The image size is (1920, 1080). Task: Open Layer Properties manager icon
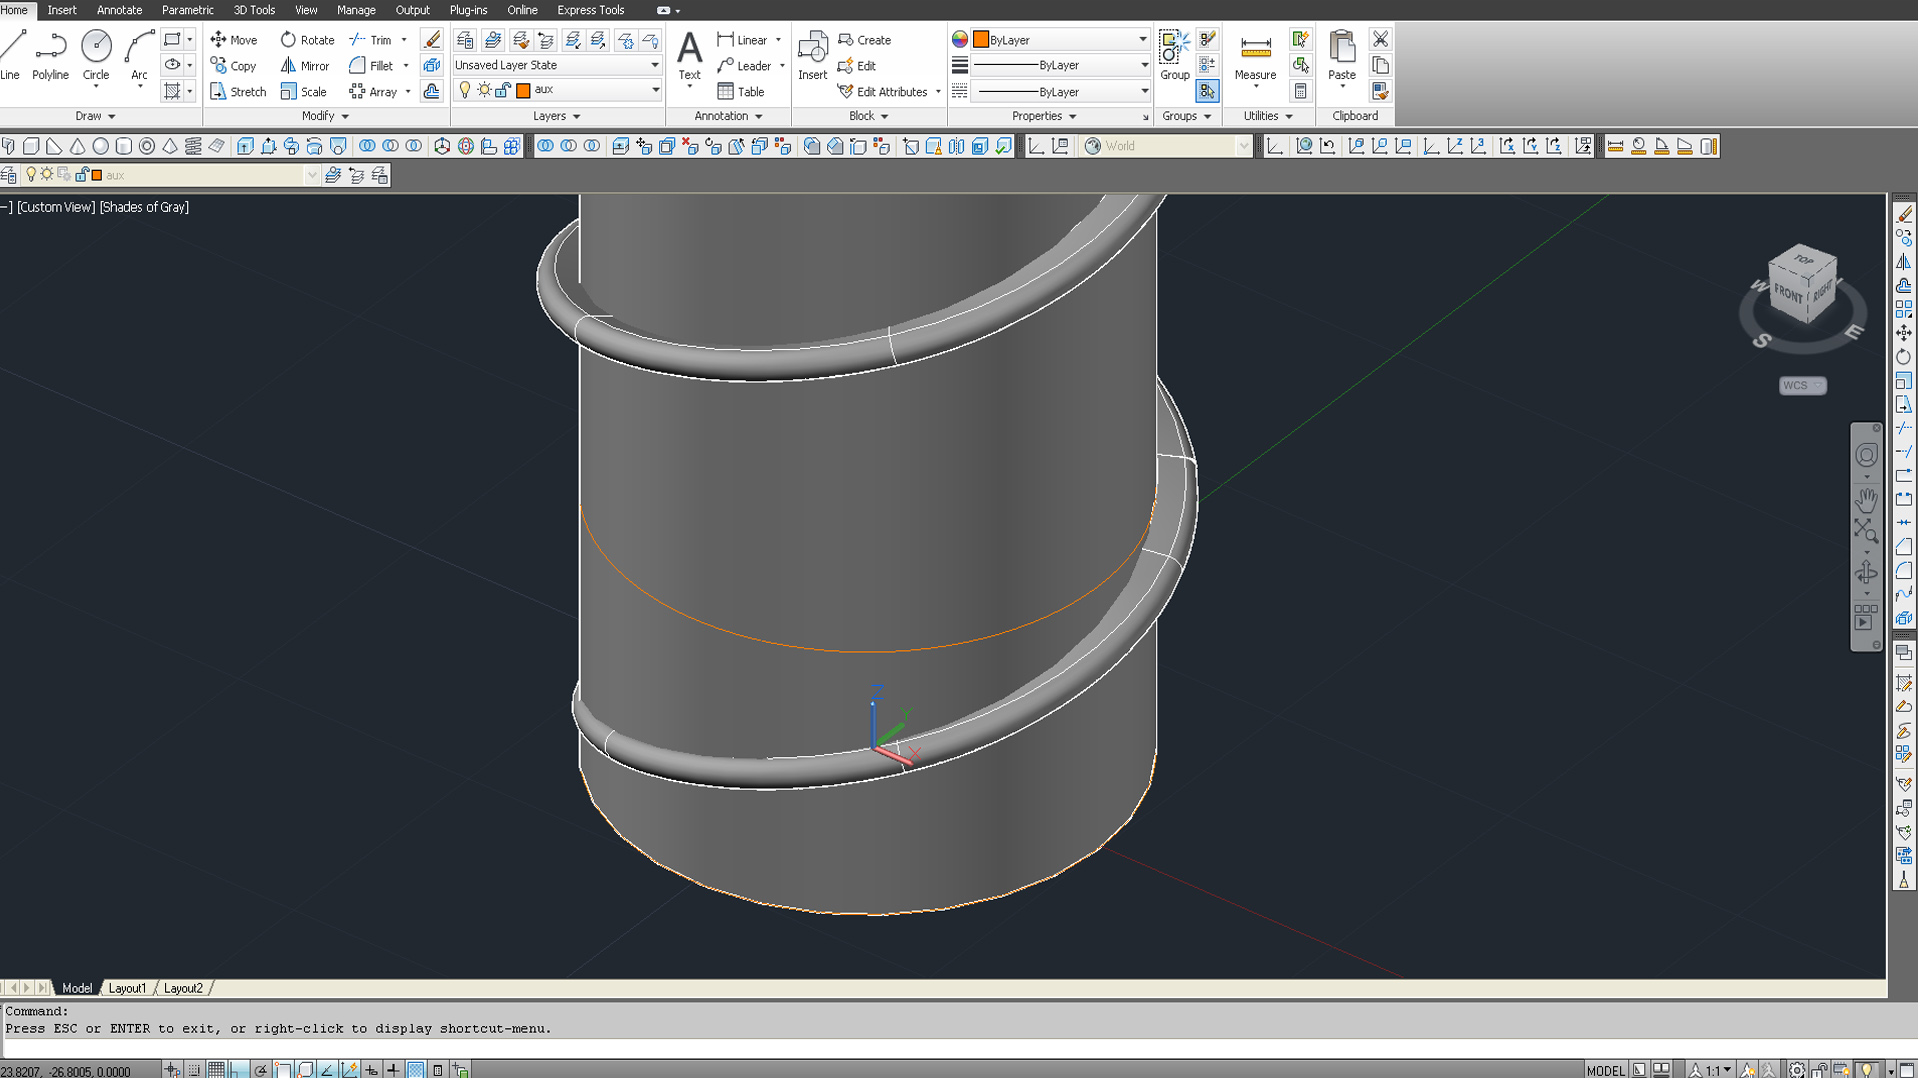coord(465,40)
